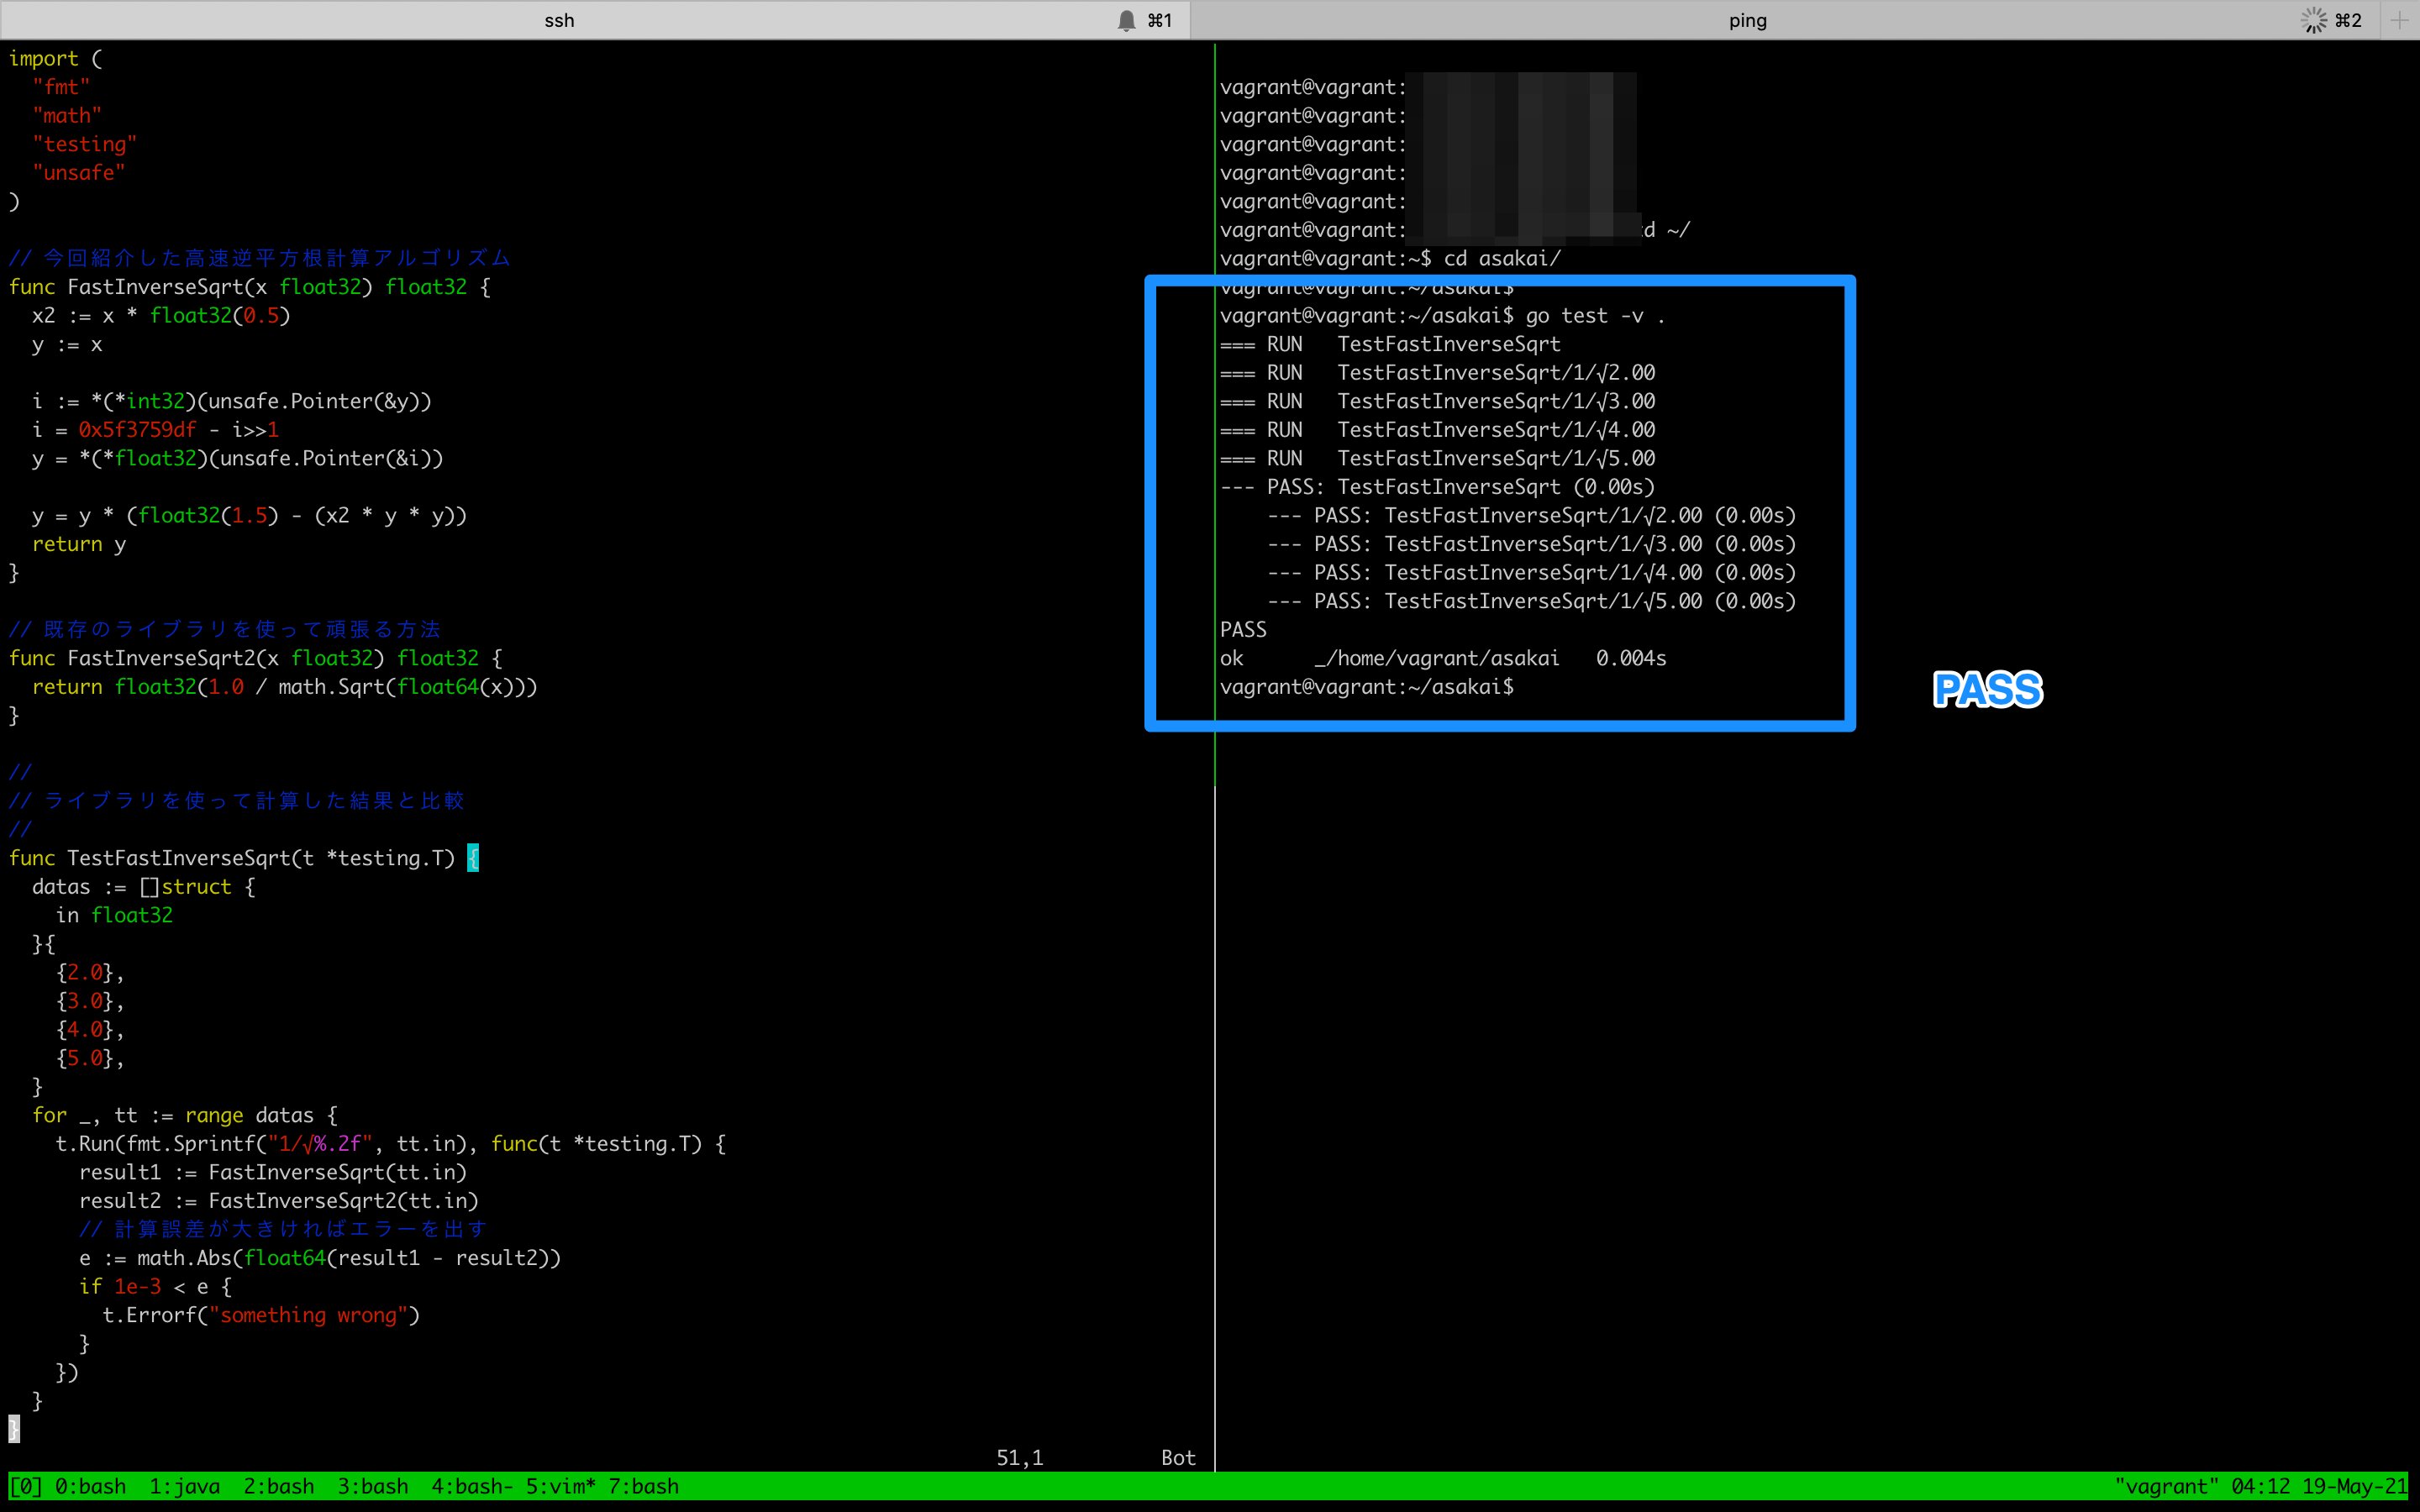Click the highlighted opening brace in vim
Screen dimensions: 2420x1512
pos(473,858)
